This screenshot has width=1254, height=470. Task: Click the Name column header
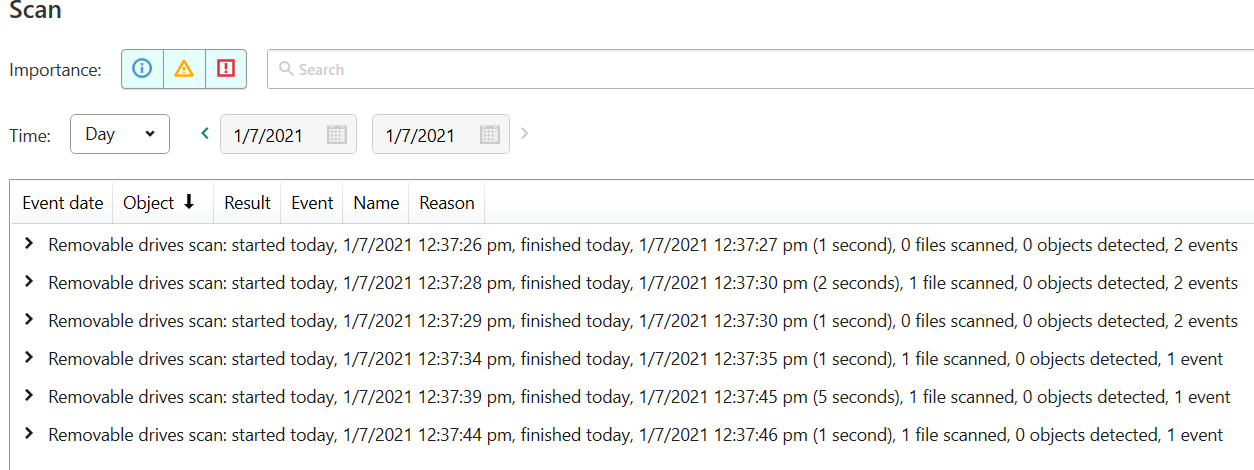click(x=376, y=203)
